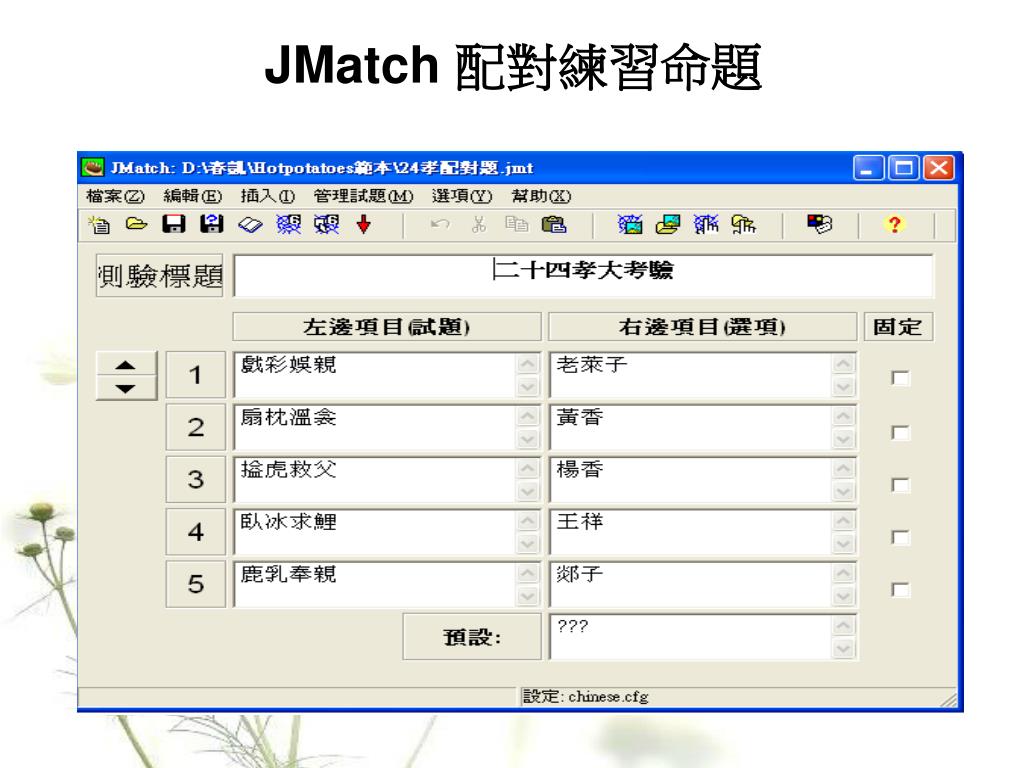Click the title field 二十四孝大考驗
Image resolution: width=1024 pixels, height=768 pixels.
click(x=583, y=276)
